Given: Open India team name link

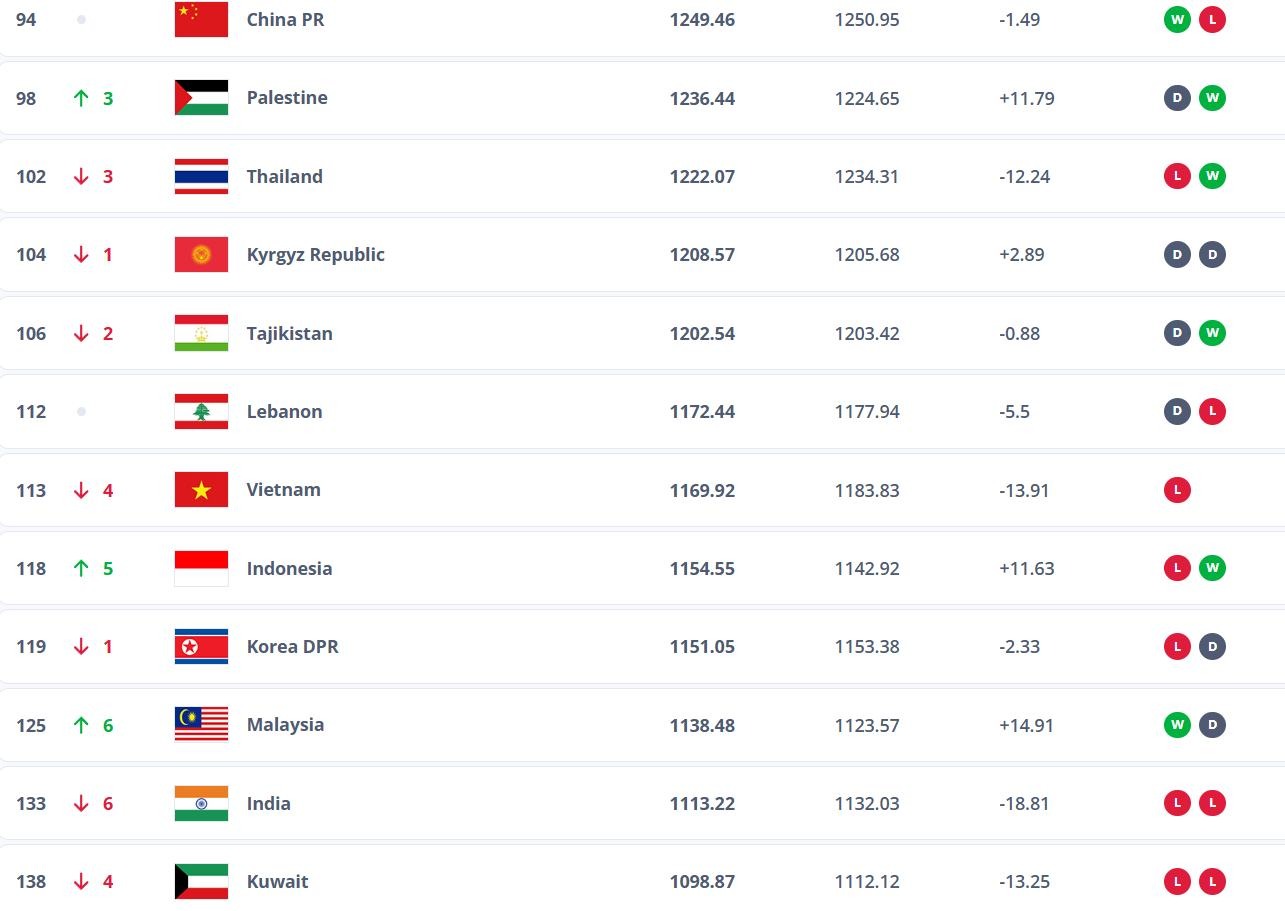Looking at the screenshot, I should 269,803.
